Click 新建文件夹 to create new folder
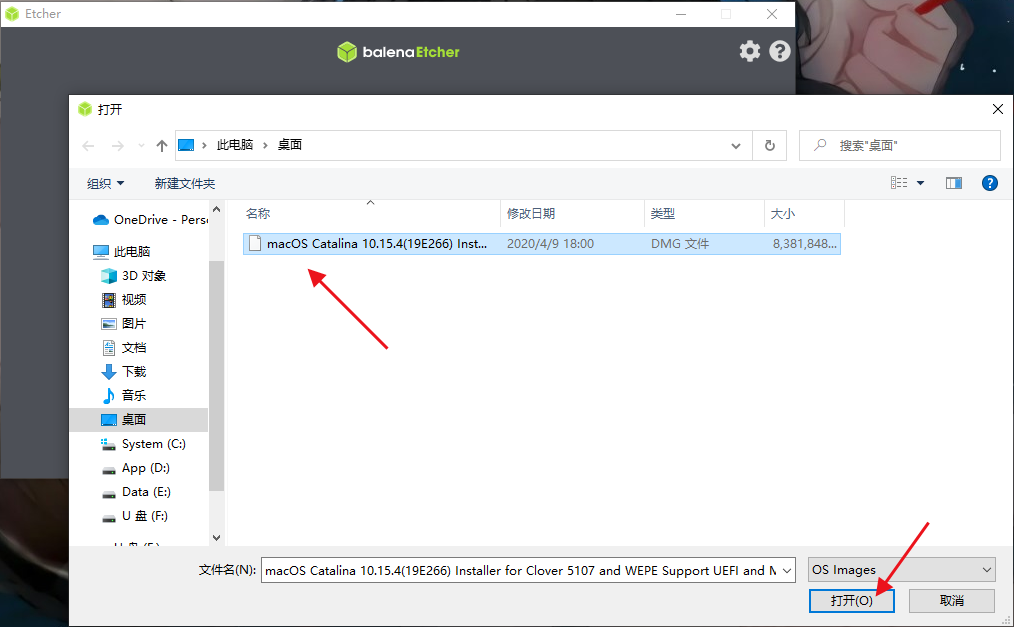 [184, 183]
